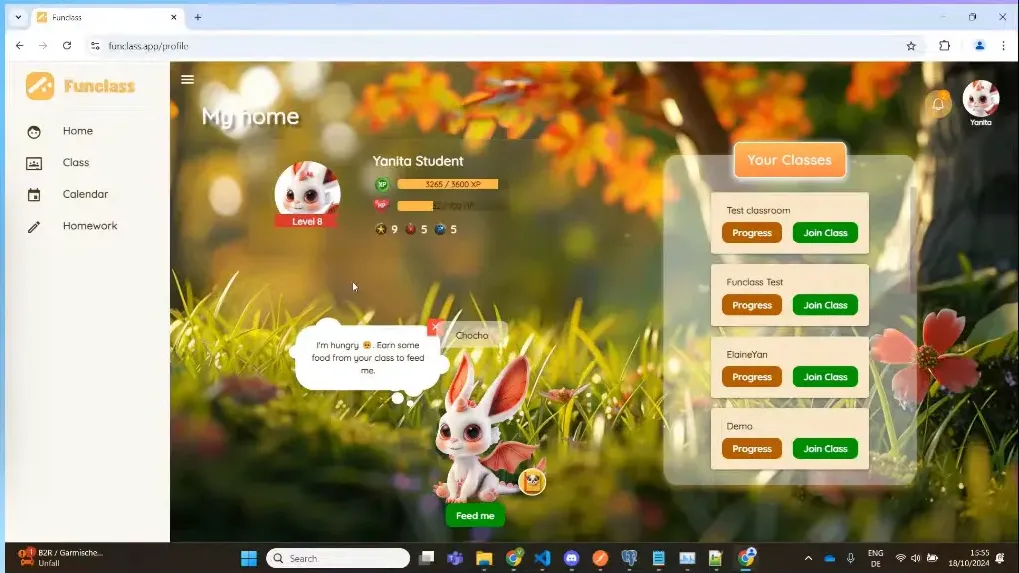View site information icon
Viewport: 1019px width, 573px height.
pyautogui.click(x=96, y=45)
